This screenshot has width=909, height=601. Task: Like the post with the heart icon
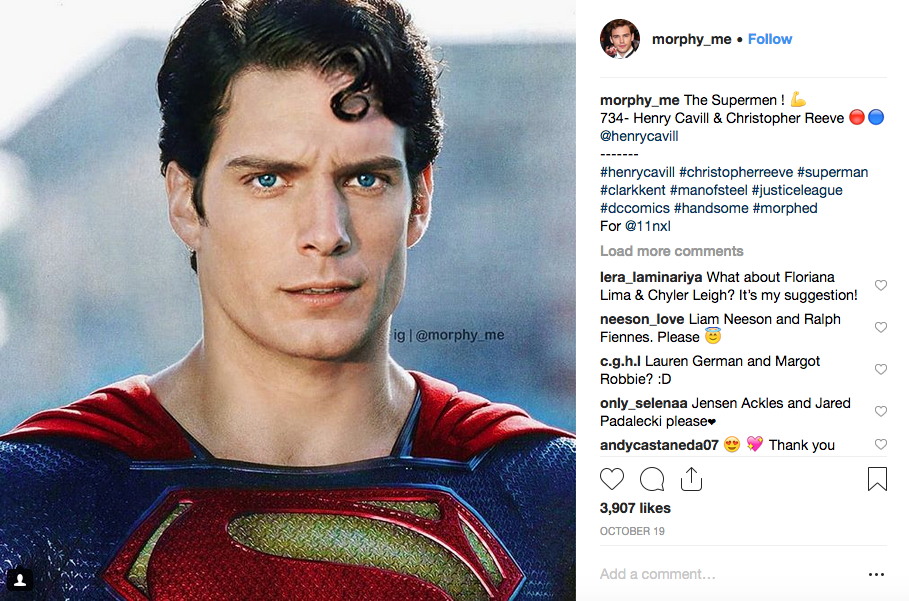tap(612, 479)
